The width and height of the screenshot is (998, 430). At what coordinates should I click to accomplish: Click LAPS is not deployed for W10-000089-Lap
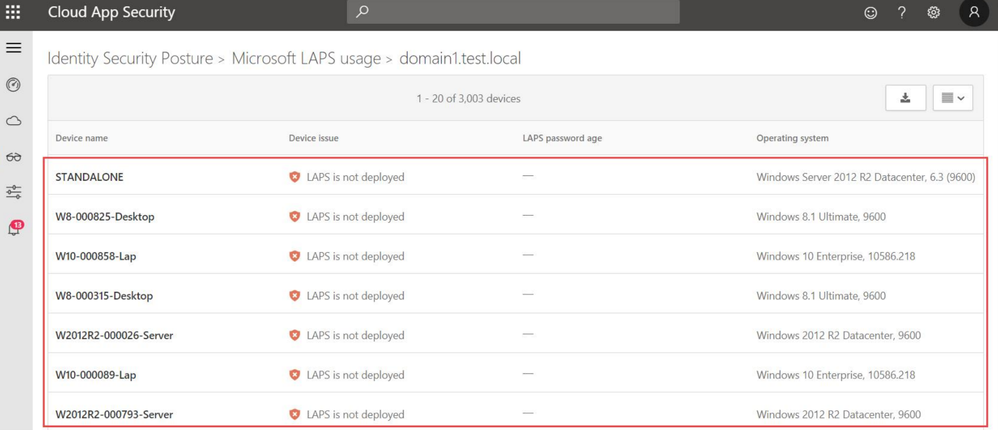coord(356,375)
